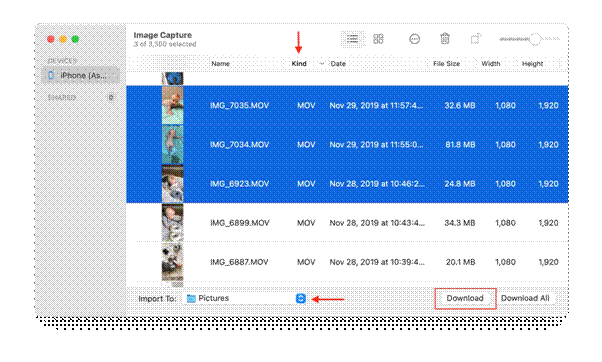602x362 pixels.
Task: Open the more options ellipsis menu
Action: (414, 39)
